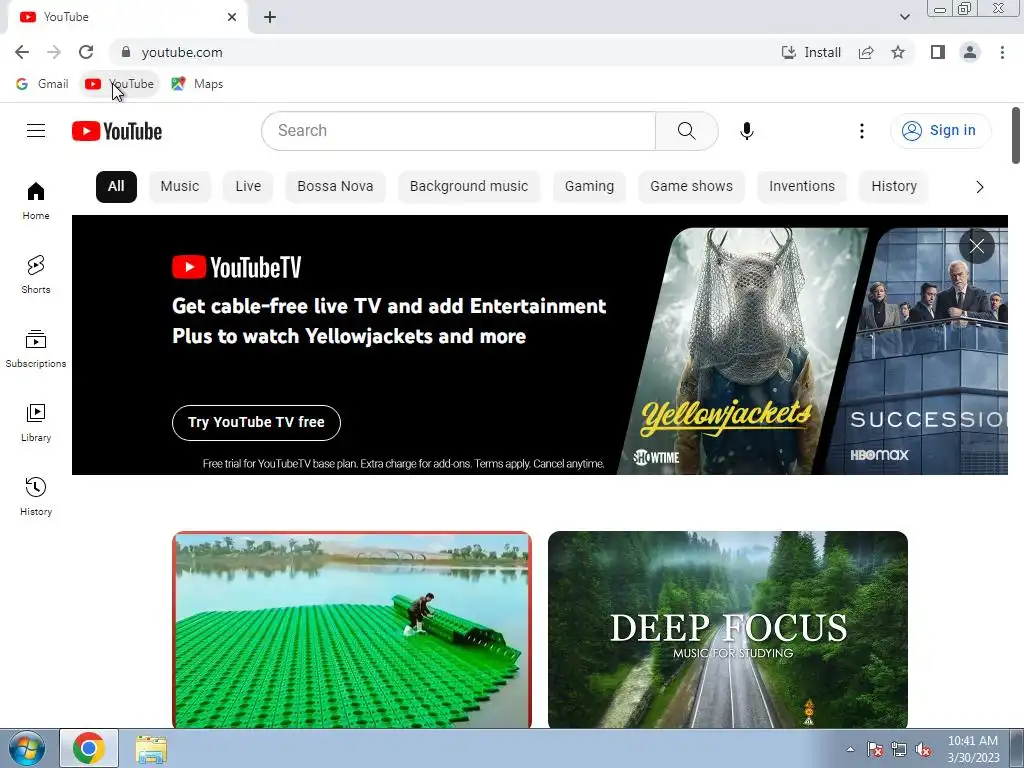Click the Sign in button

point(940,131)
